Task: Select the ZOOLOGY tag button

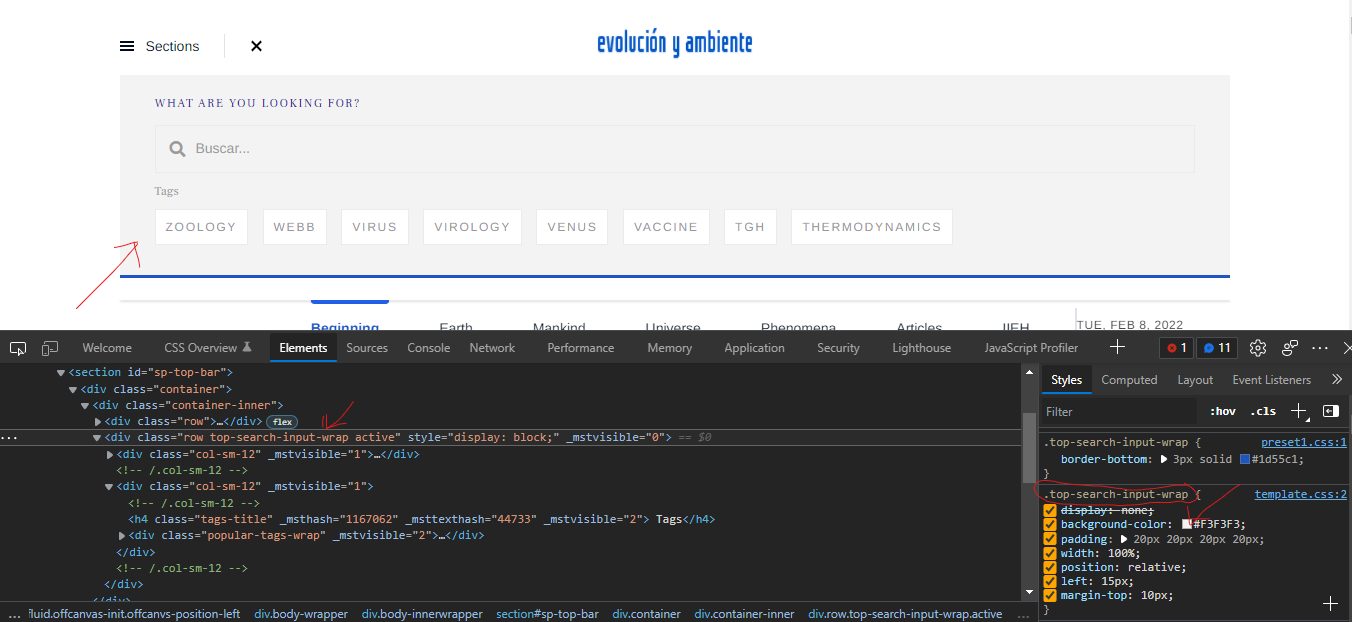Action: coord(201,226)
